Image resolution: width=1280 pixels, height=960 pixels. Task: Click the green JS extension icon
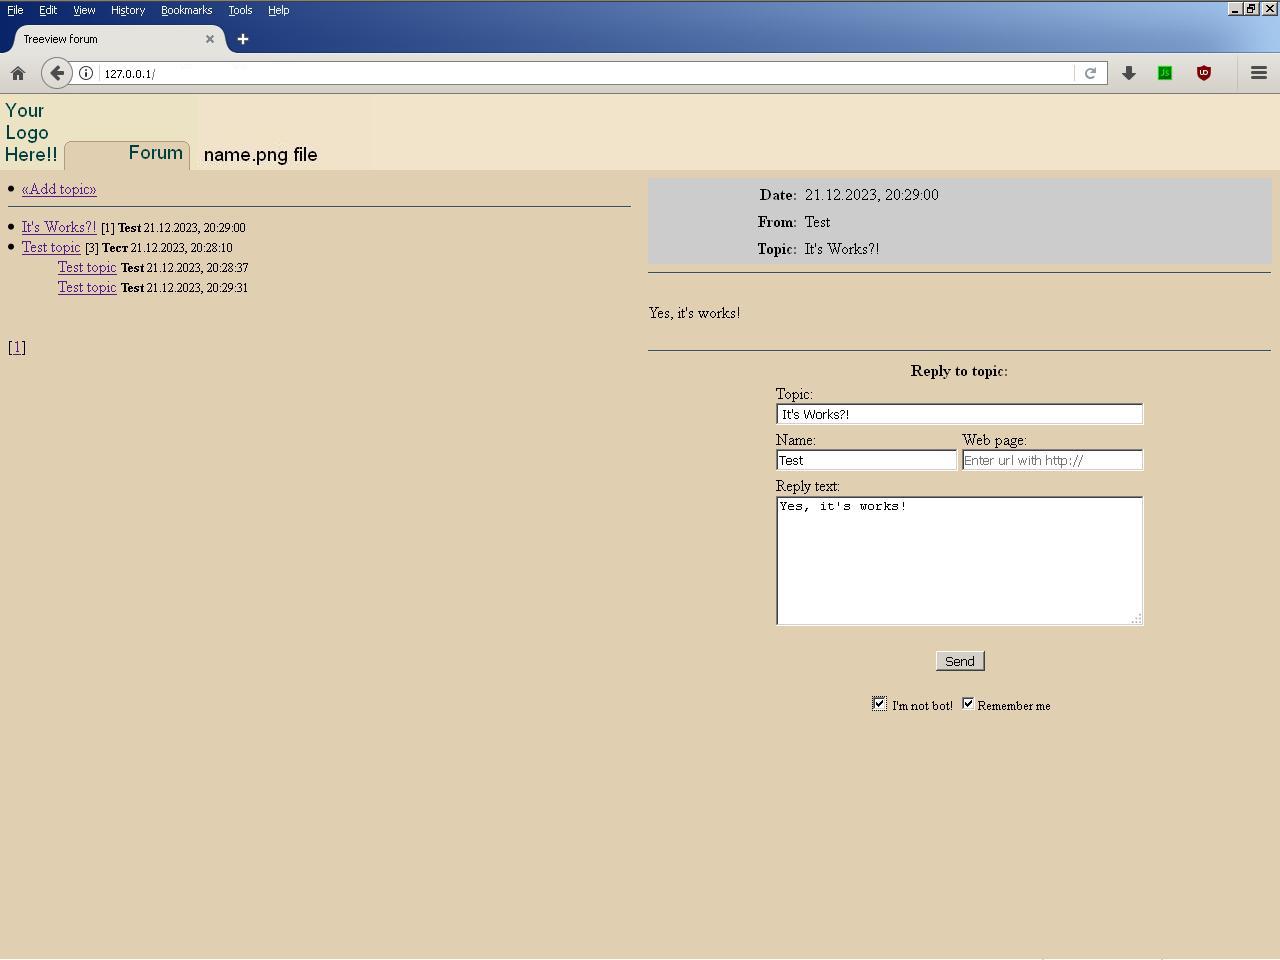click(x=1165, y=73)
